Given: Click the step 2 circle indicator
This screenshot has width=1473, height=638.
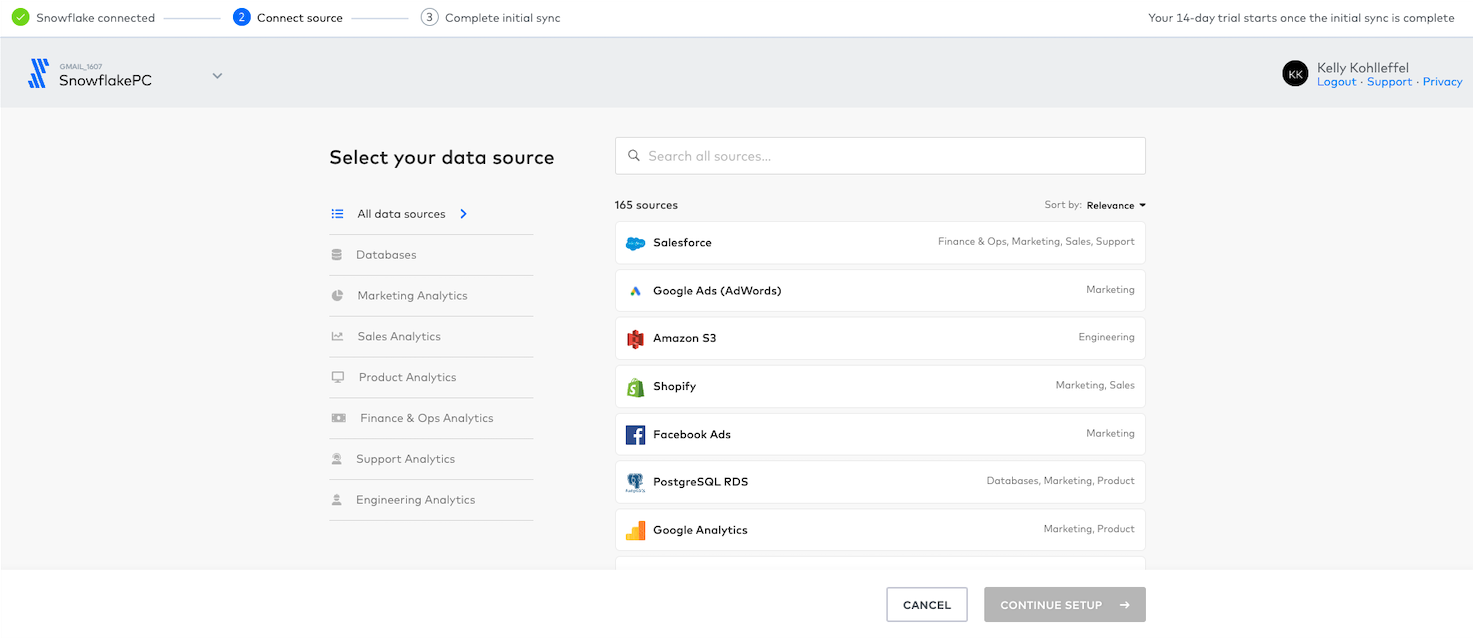Looking at the screenshot, I should [241, 17].
